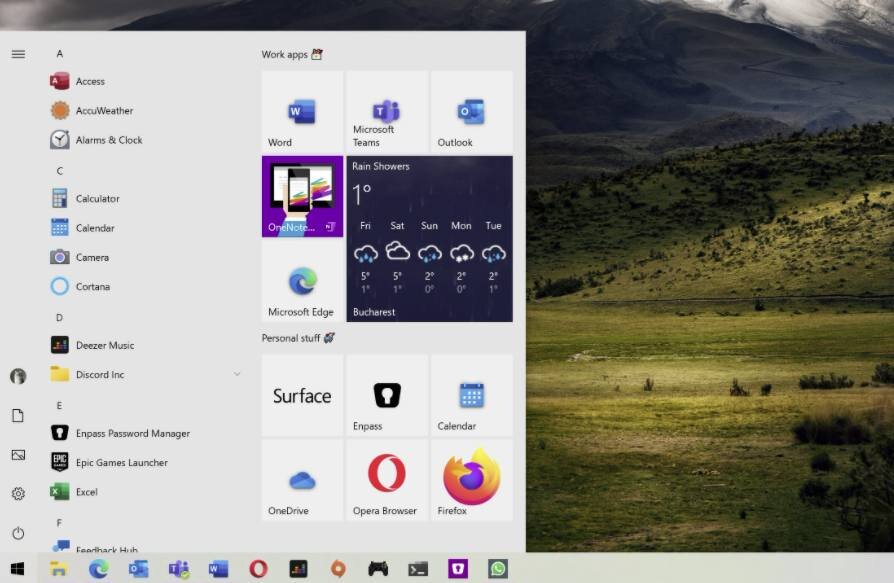
Task: Expand the Discord Inc folder
Action: [x=145, y=374]
